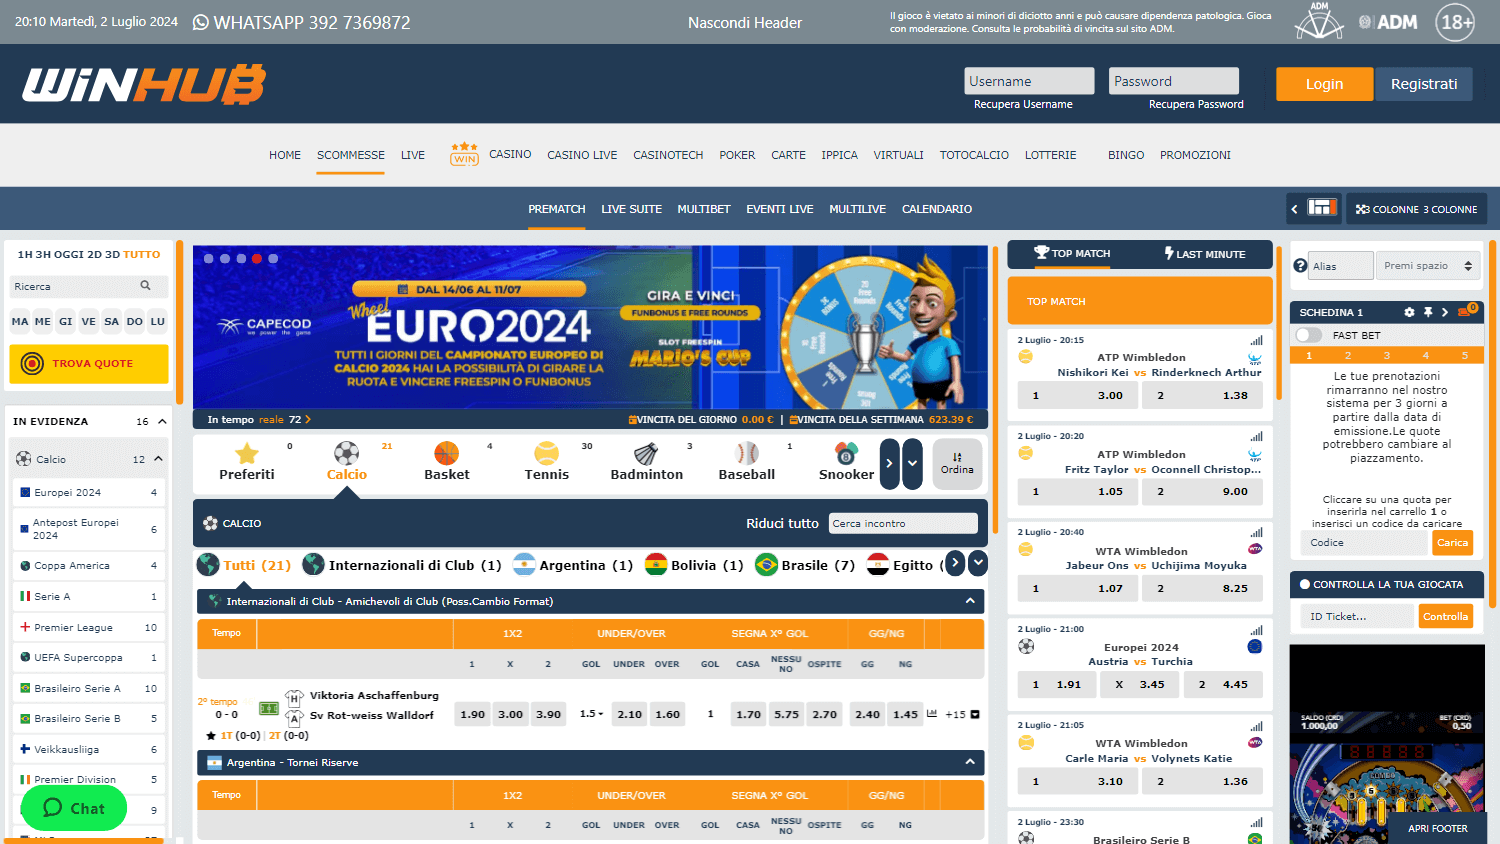Click the Registrati button

pyautogui.click(x=1424, y=84)
